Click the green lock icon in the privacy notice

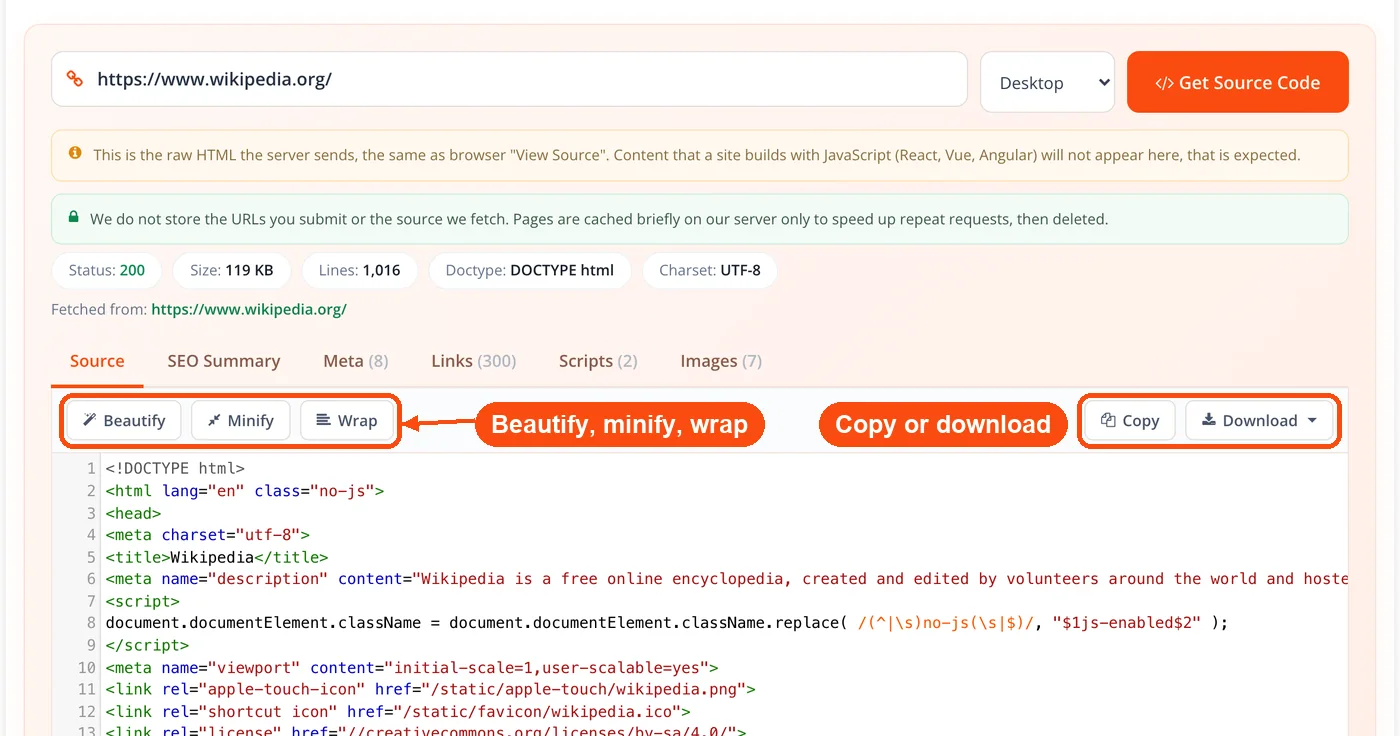[x=73, y=217]
